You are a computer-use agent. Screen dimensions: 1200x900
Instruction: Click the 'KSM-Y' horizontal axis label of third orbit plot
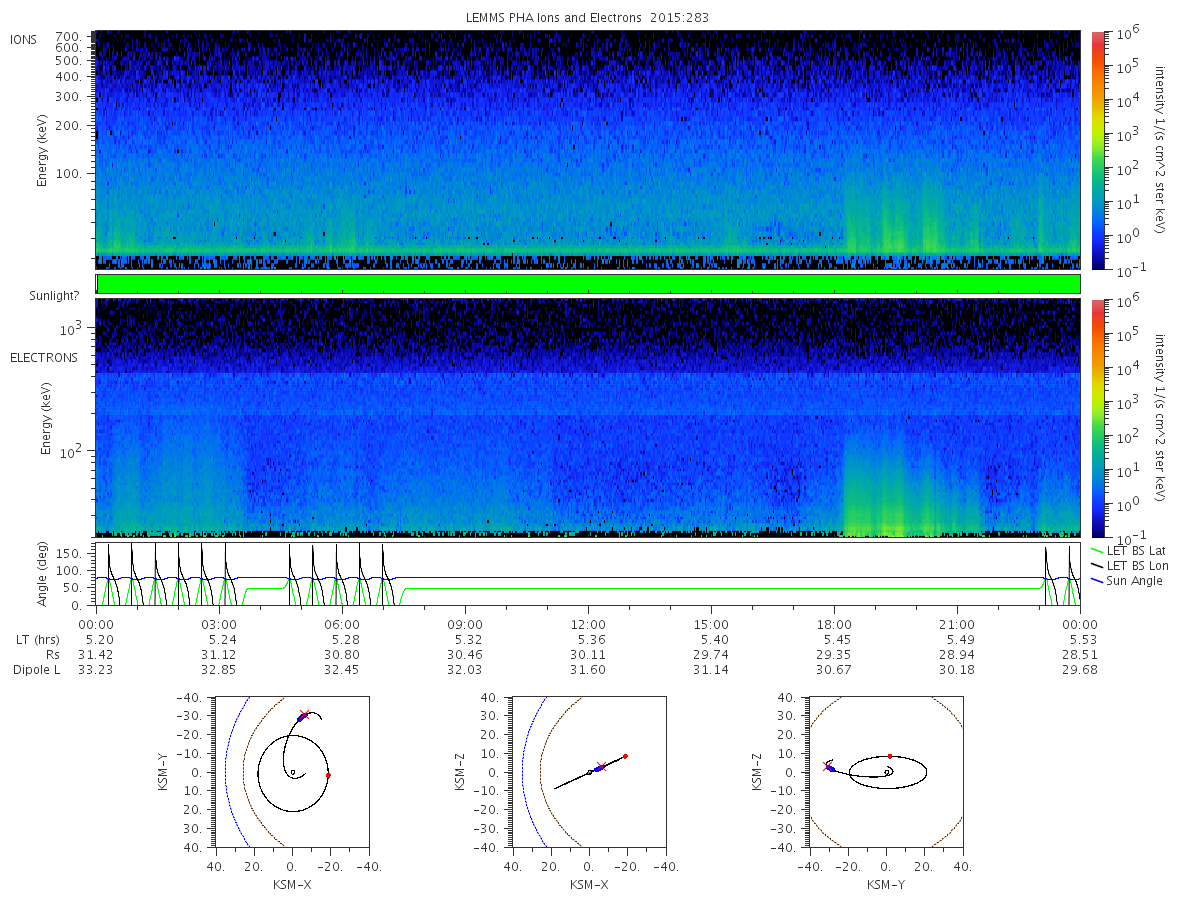click(x=885, y=885)
